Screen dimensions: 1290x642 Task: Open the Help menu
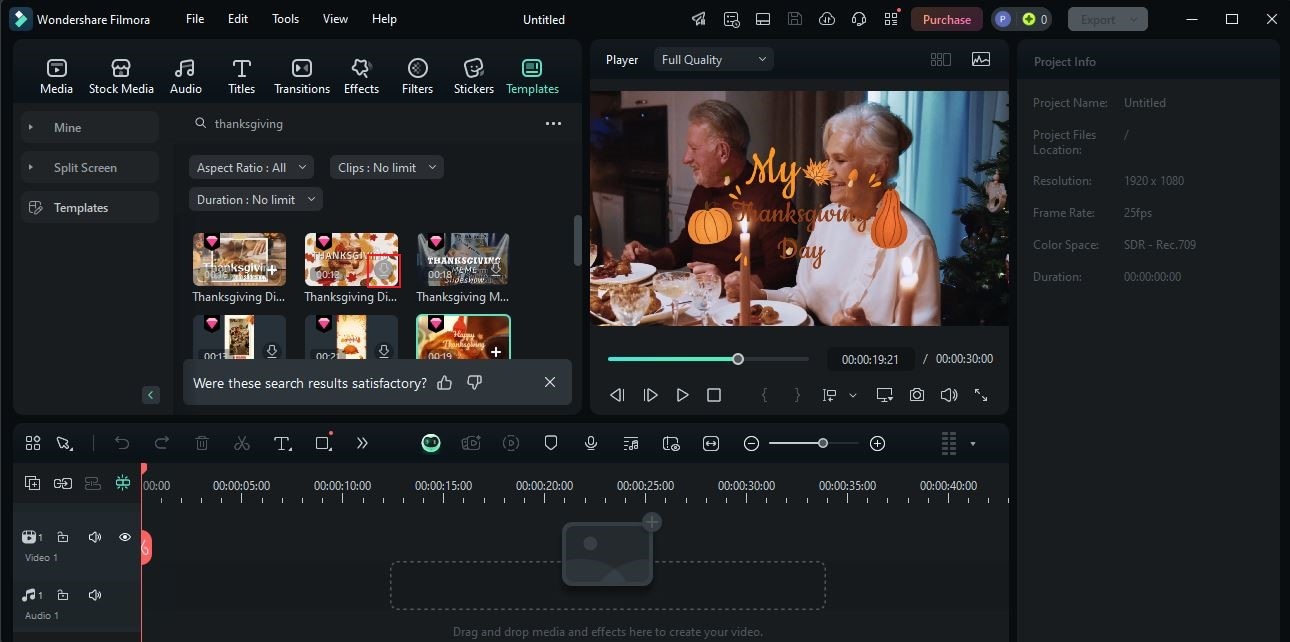coord(384,19)
